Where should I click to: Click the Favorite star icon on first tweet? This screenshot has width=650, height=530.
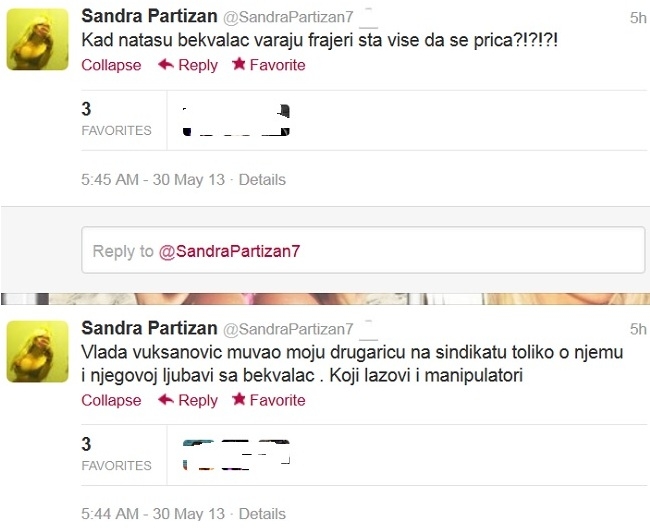pos(238,64)
